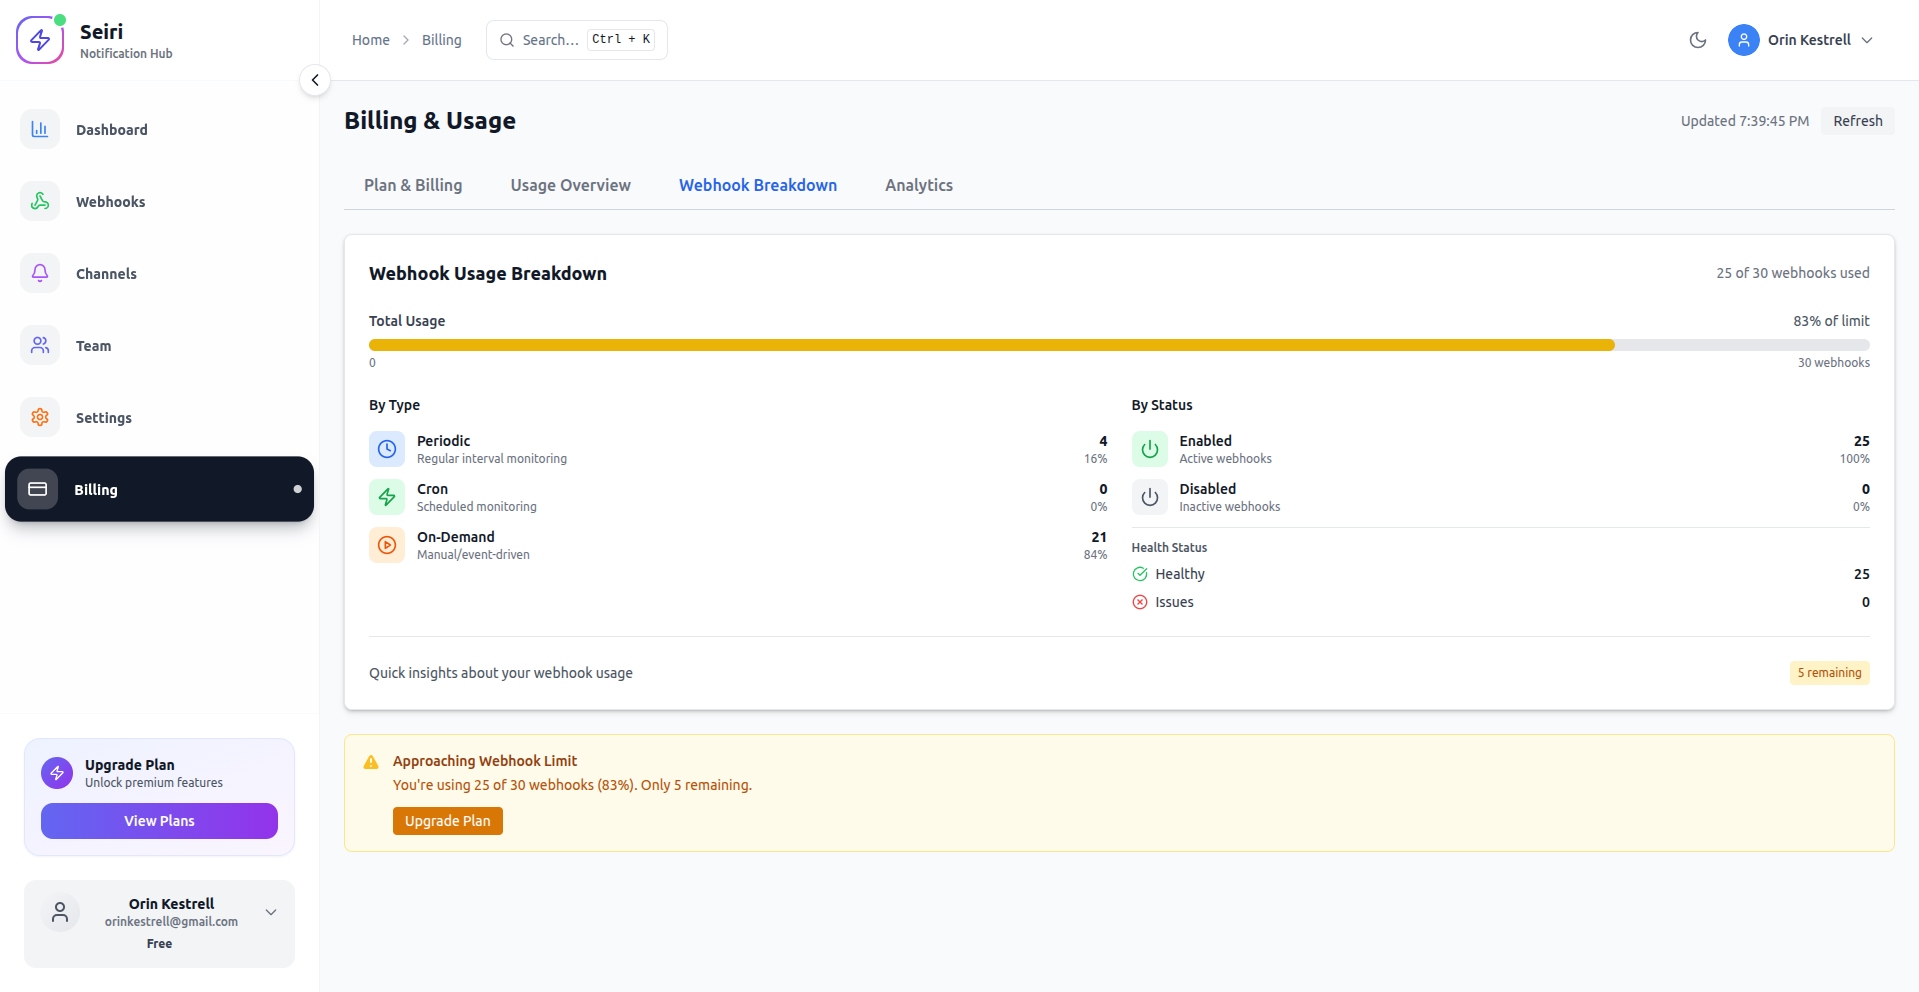
Task: Expand the Free account panel chevron
Action: pyautogui.click(x=270, y=911)
